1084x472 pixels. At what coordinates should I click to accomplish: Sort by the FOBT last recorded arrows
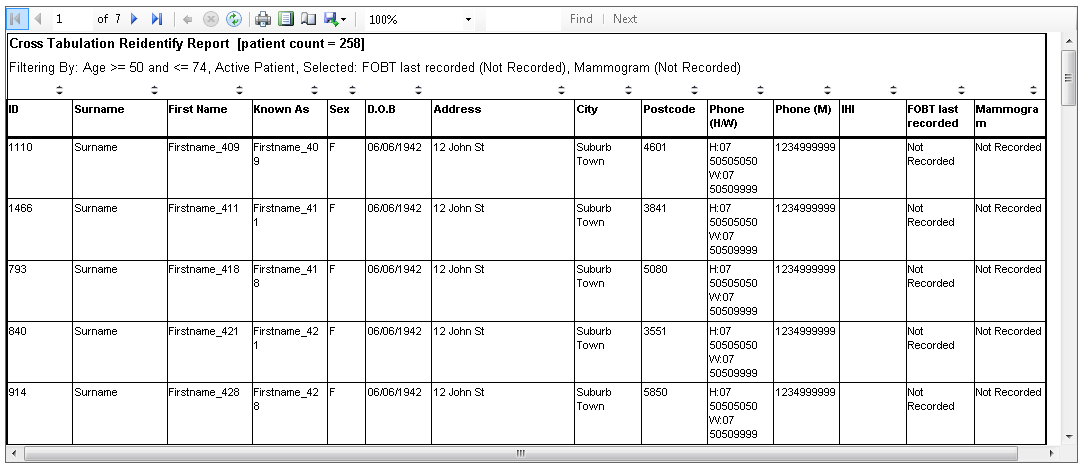[961, 90]
